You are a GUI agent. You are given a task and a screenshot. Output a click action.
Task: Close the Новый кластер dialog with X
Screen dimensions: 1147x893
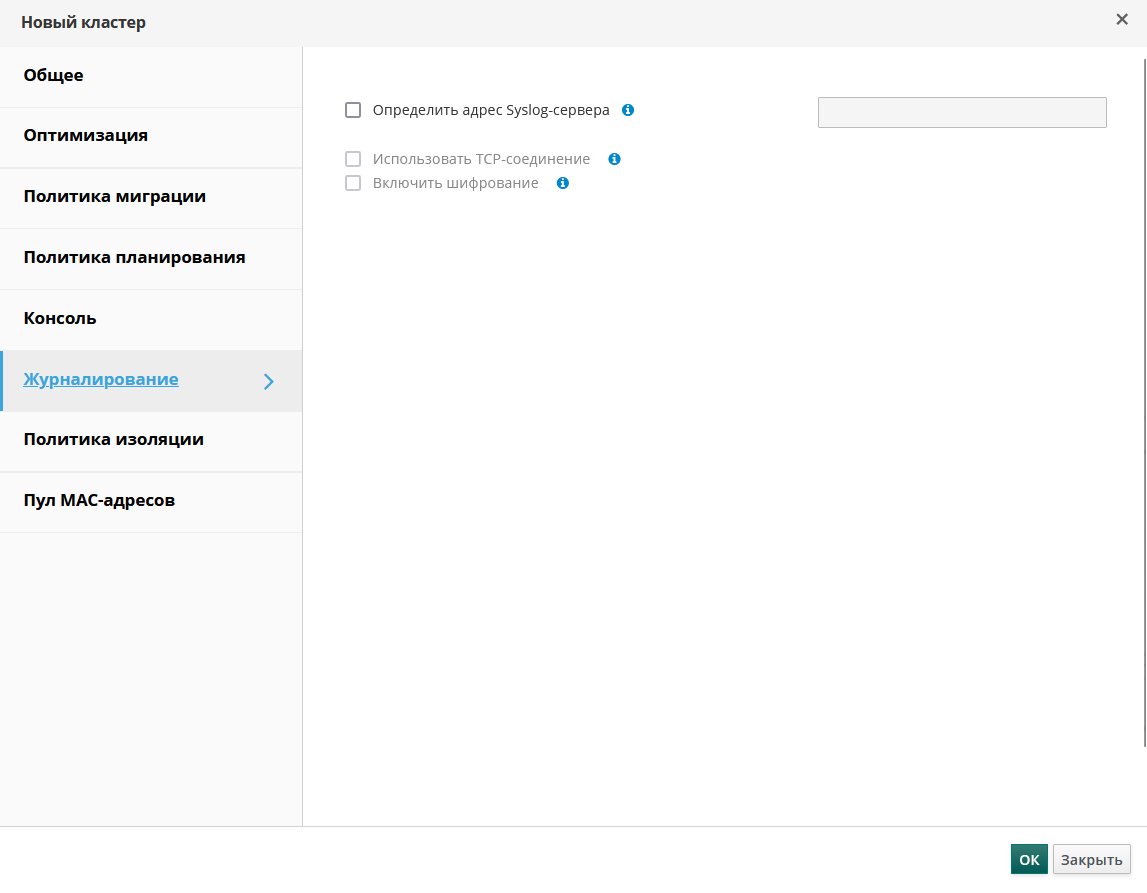1121,20
